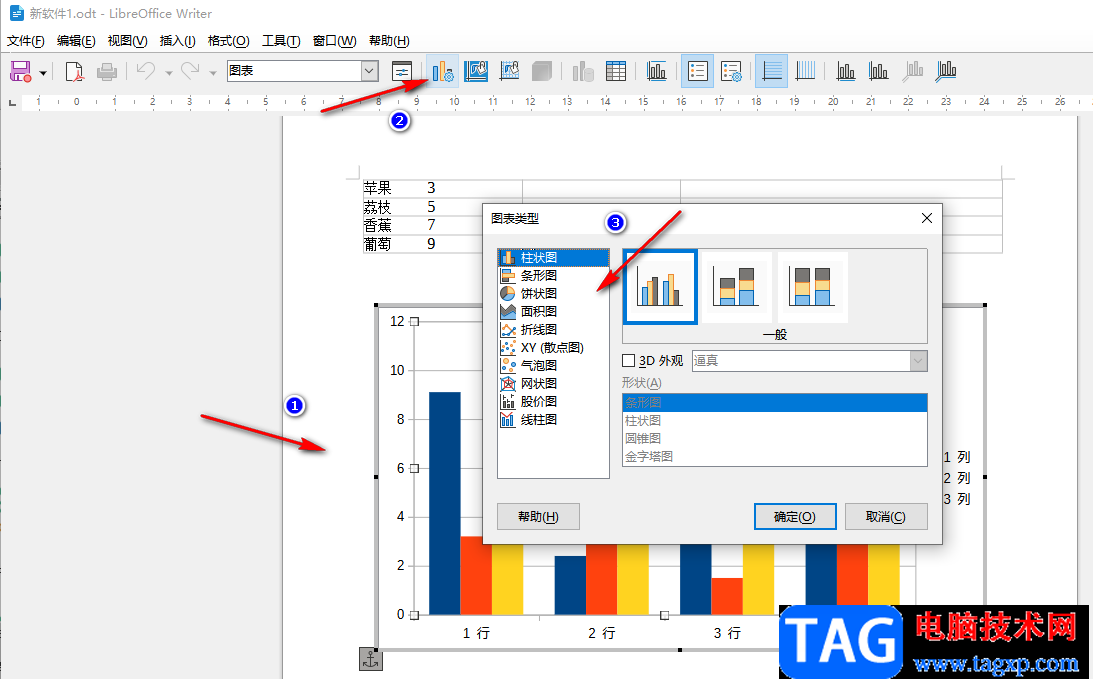
Task: Click the 帮助(H) button in dialog
Action: click(x=538, y=517)
